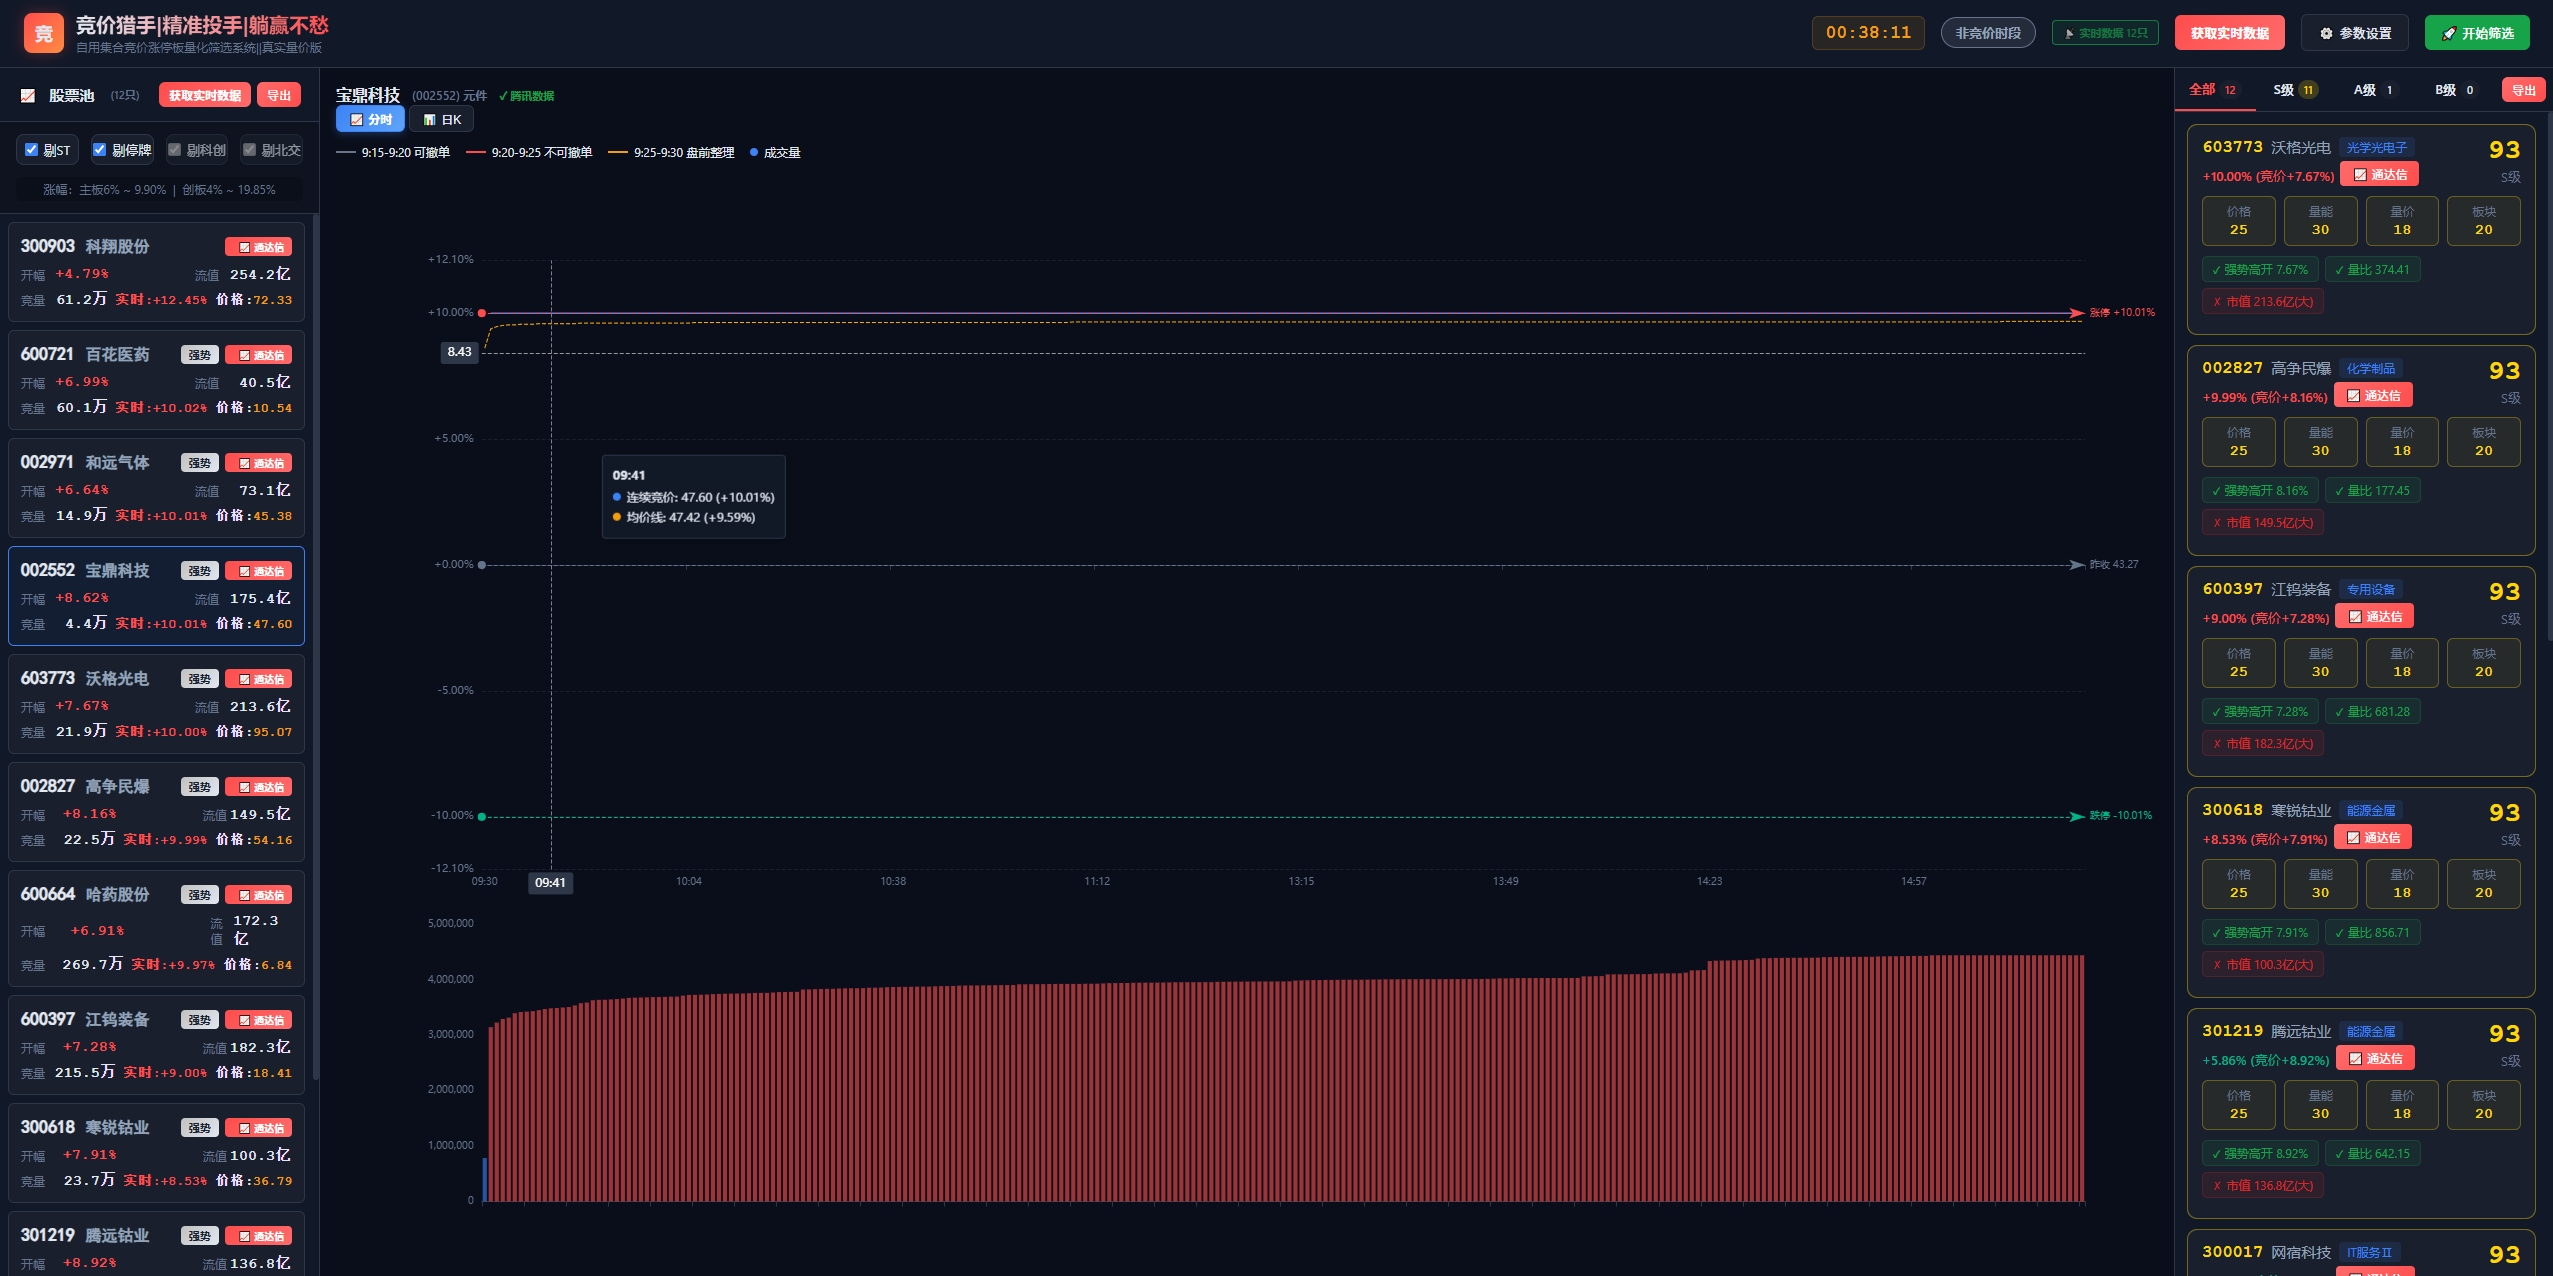
Task: Click the 强势高开 8.92% tag
Action: click(2260, 1154)
